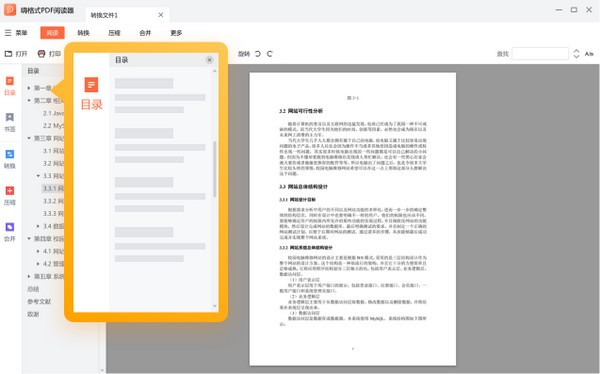
Task: Switch to the 转换 ribbon tab
Action: point(83,33)
